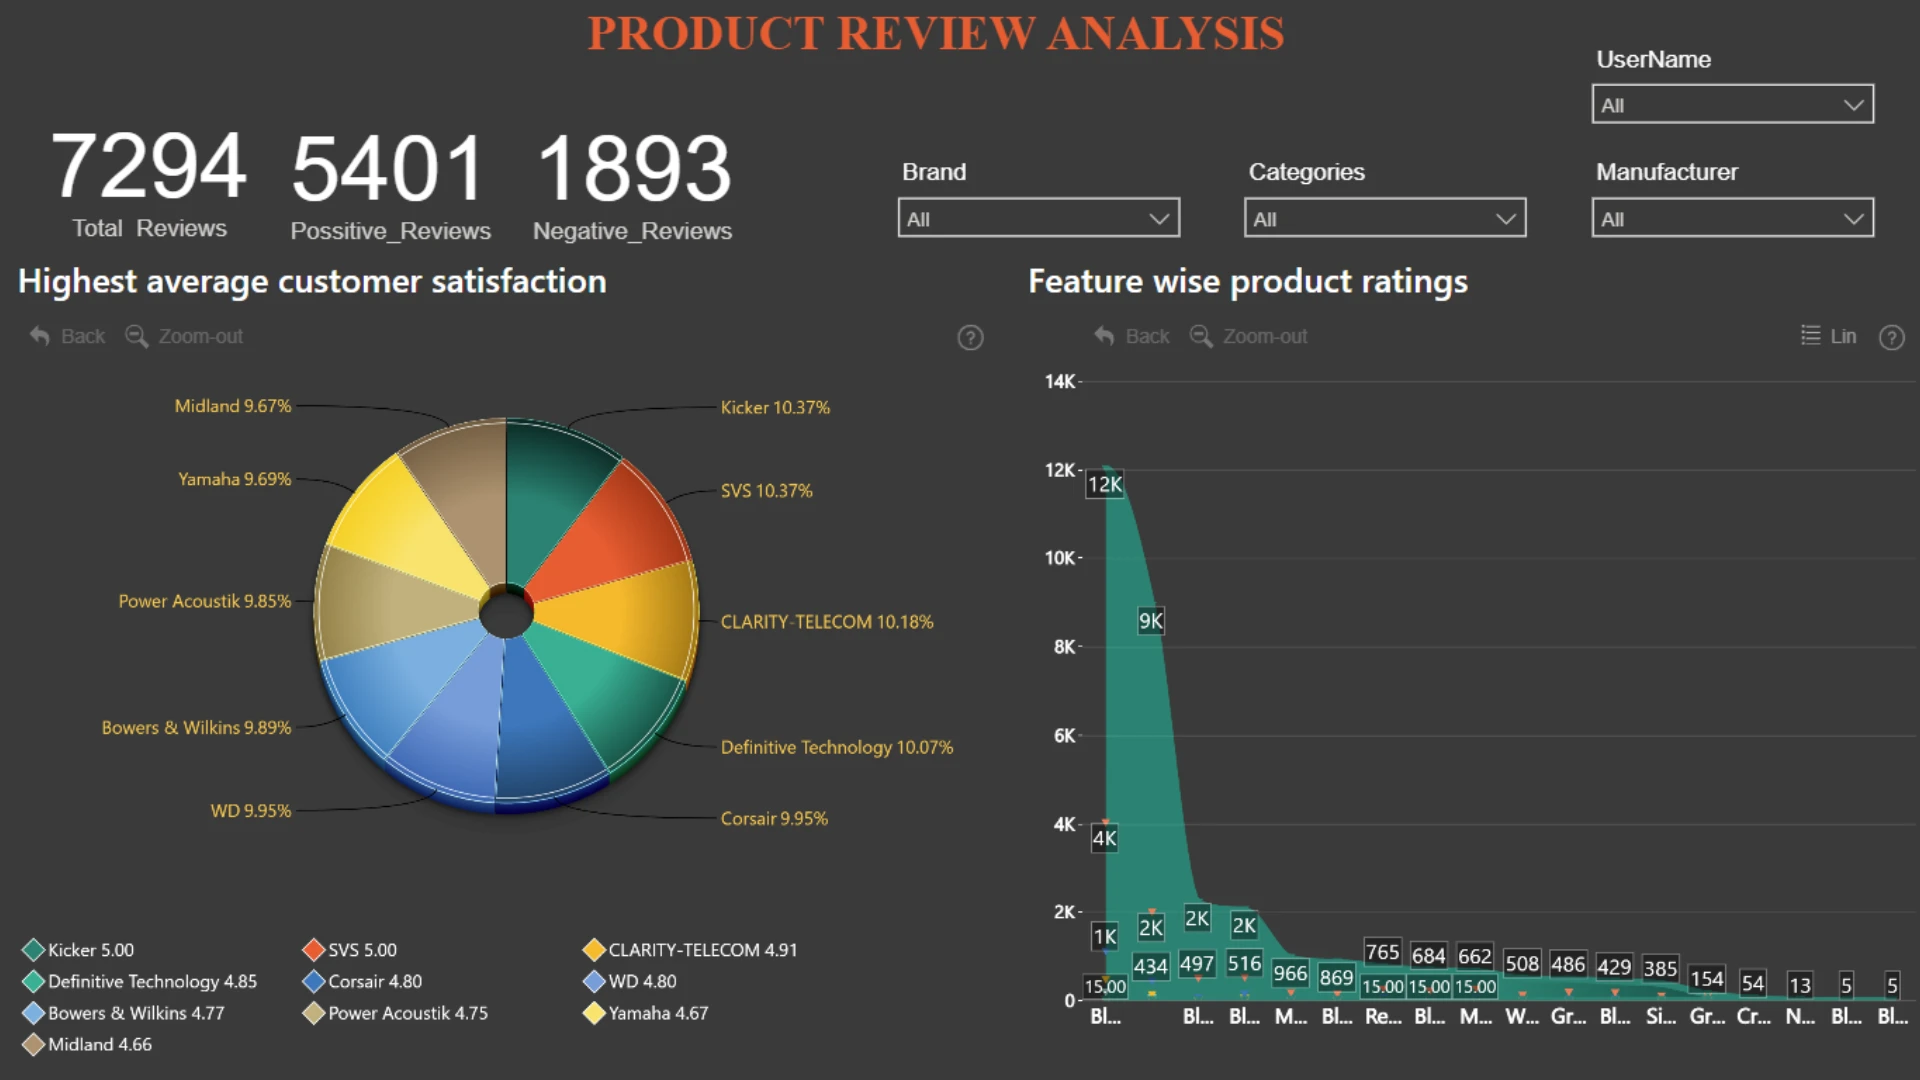The height and width of the screenshot is (1080, 1920).
Task: Click the Power Acoustik 9.85% label
Action: 205,602
